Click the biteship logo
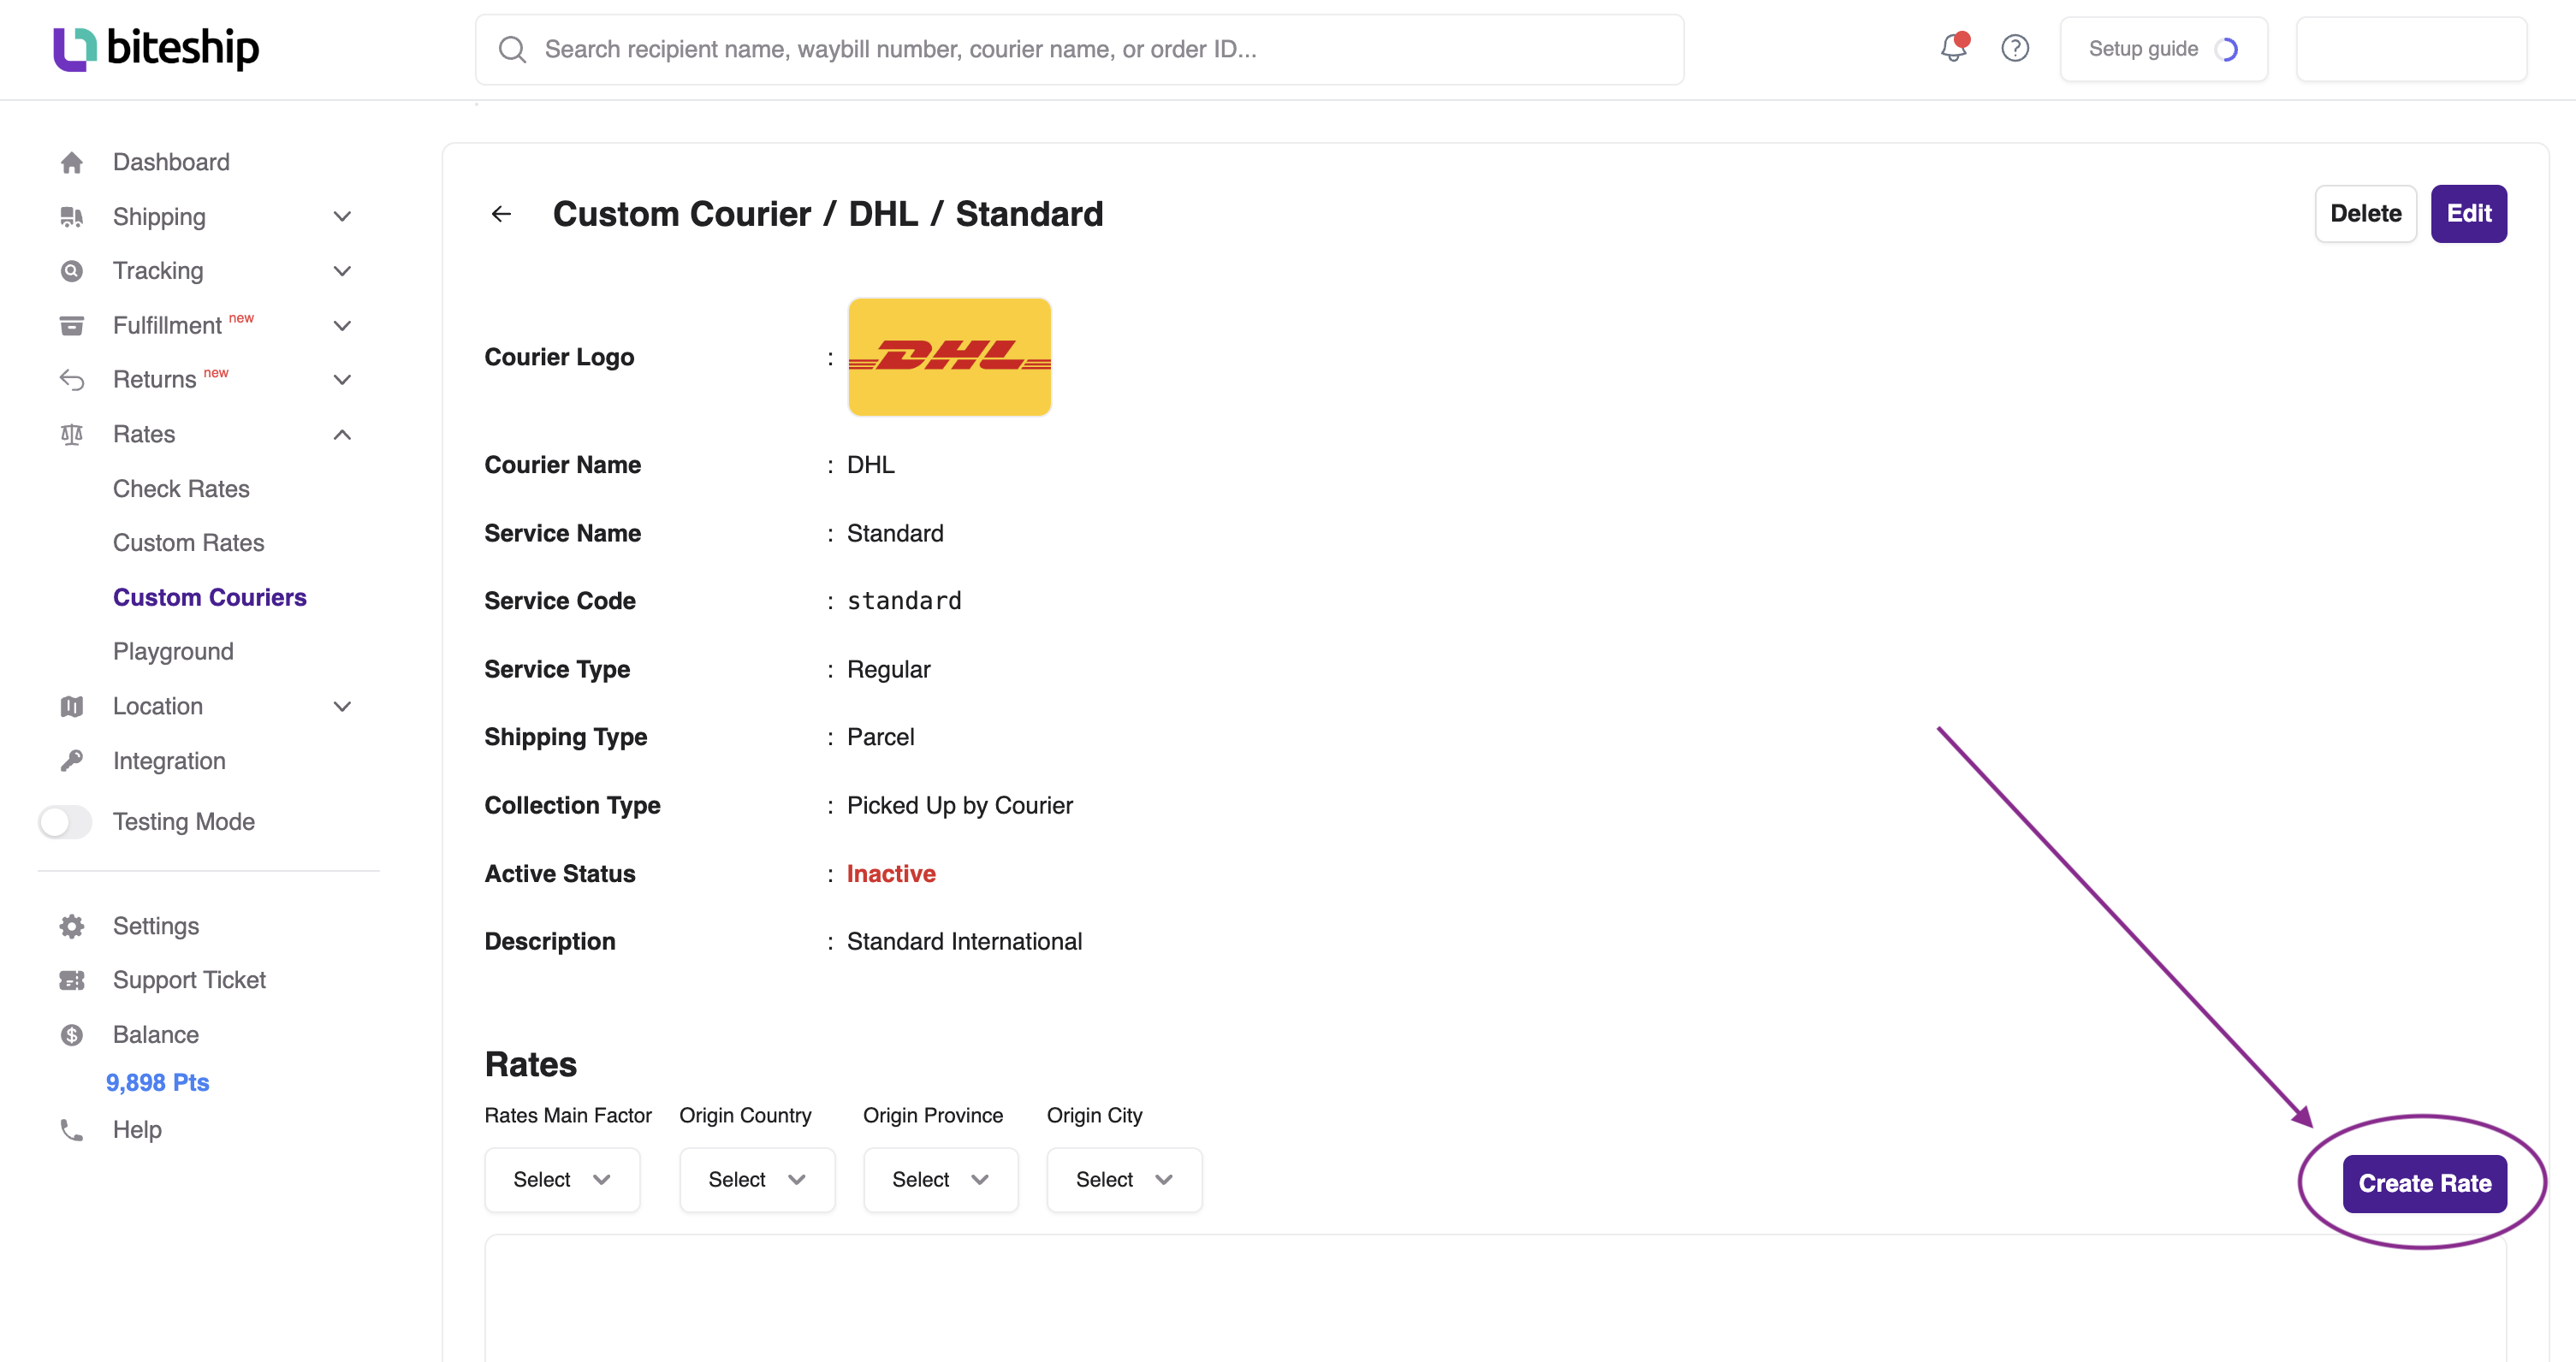Screen dimensions: 2576x1362 pyautogui.click(x=156, y=48)
